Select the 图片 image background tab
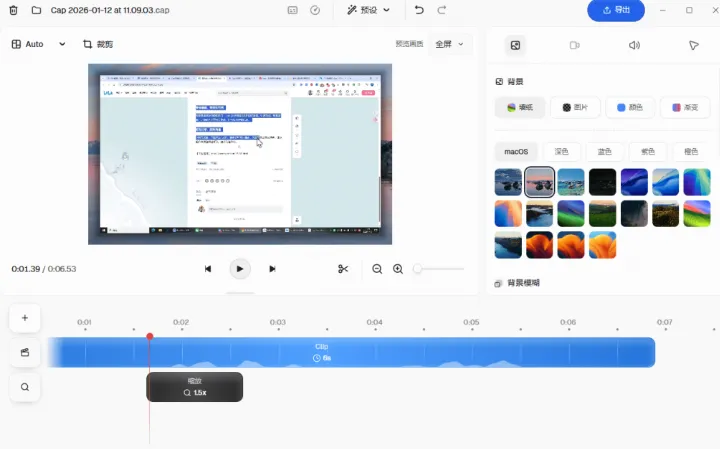Image resolution: width=720 pixels, height=449 pixels. 575,107
